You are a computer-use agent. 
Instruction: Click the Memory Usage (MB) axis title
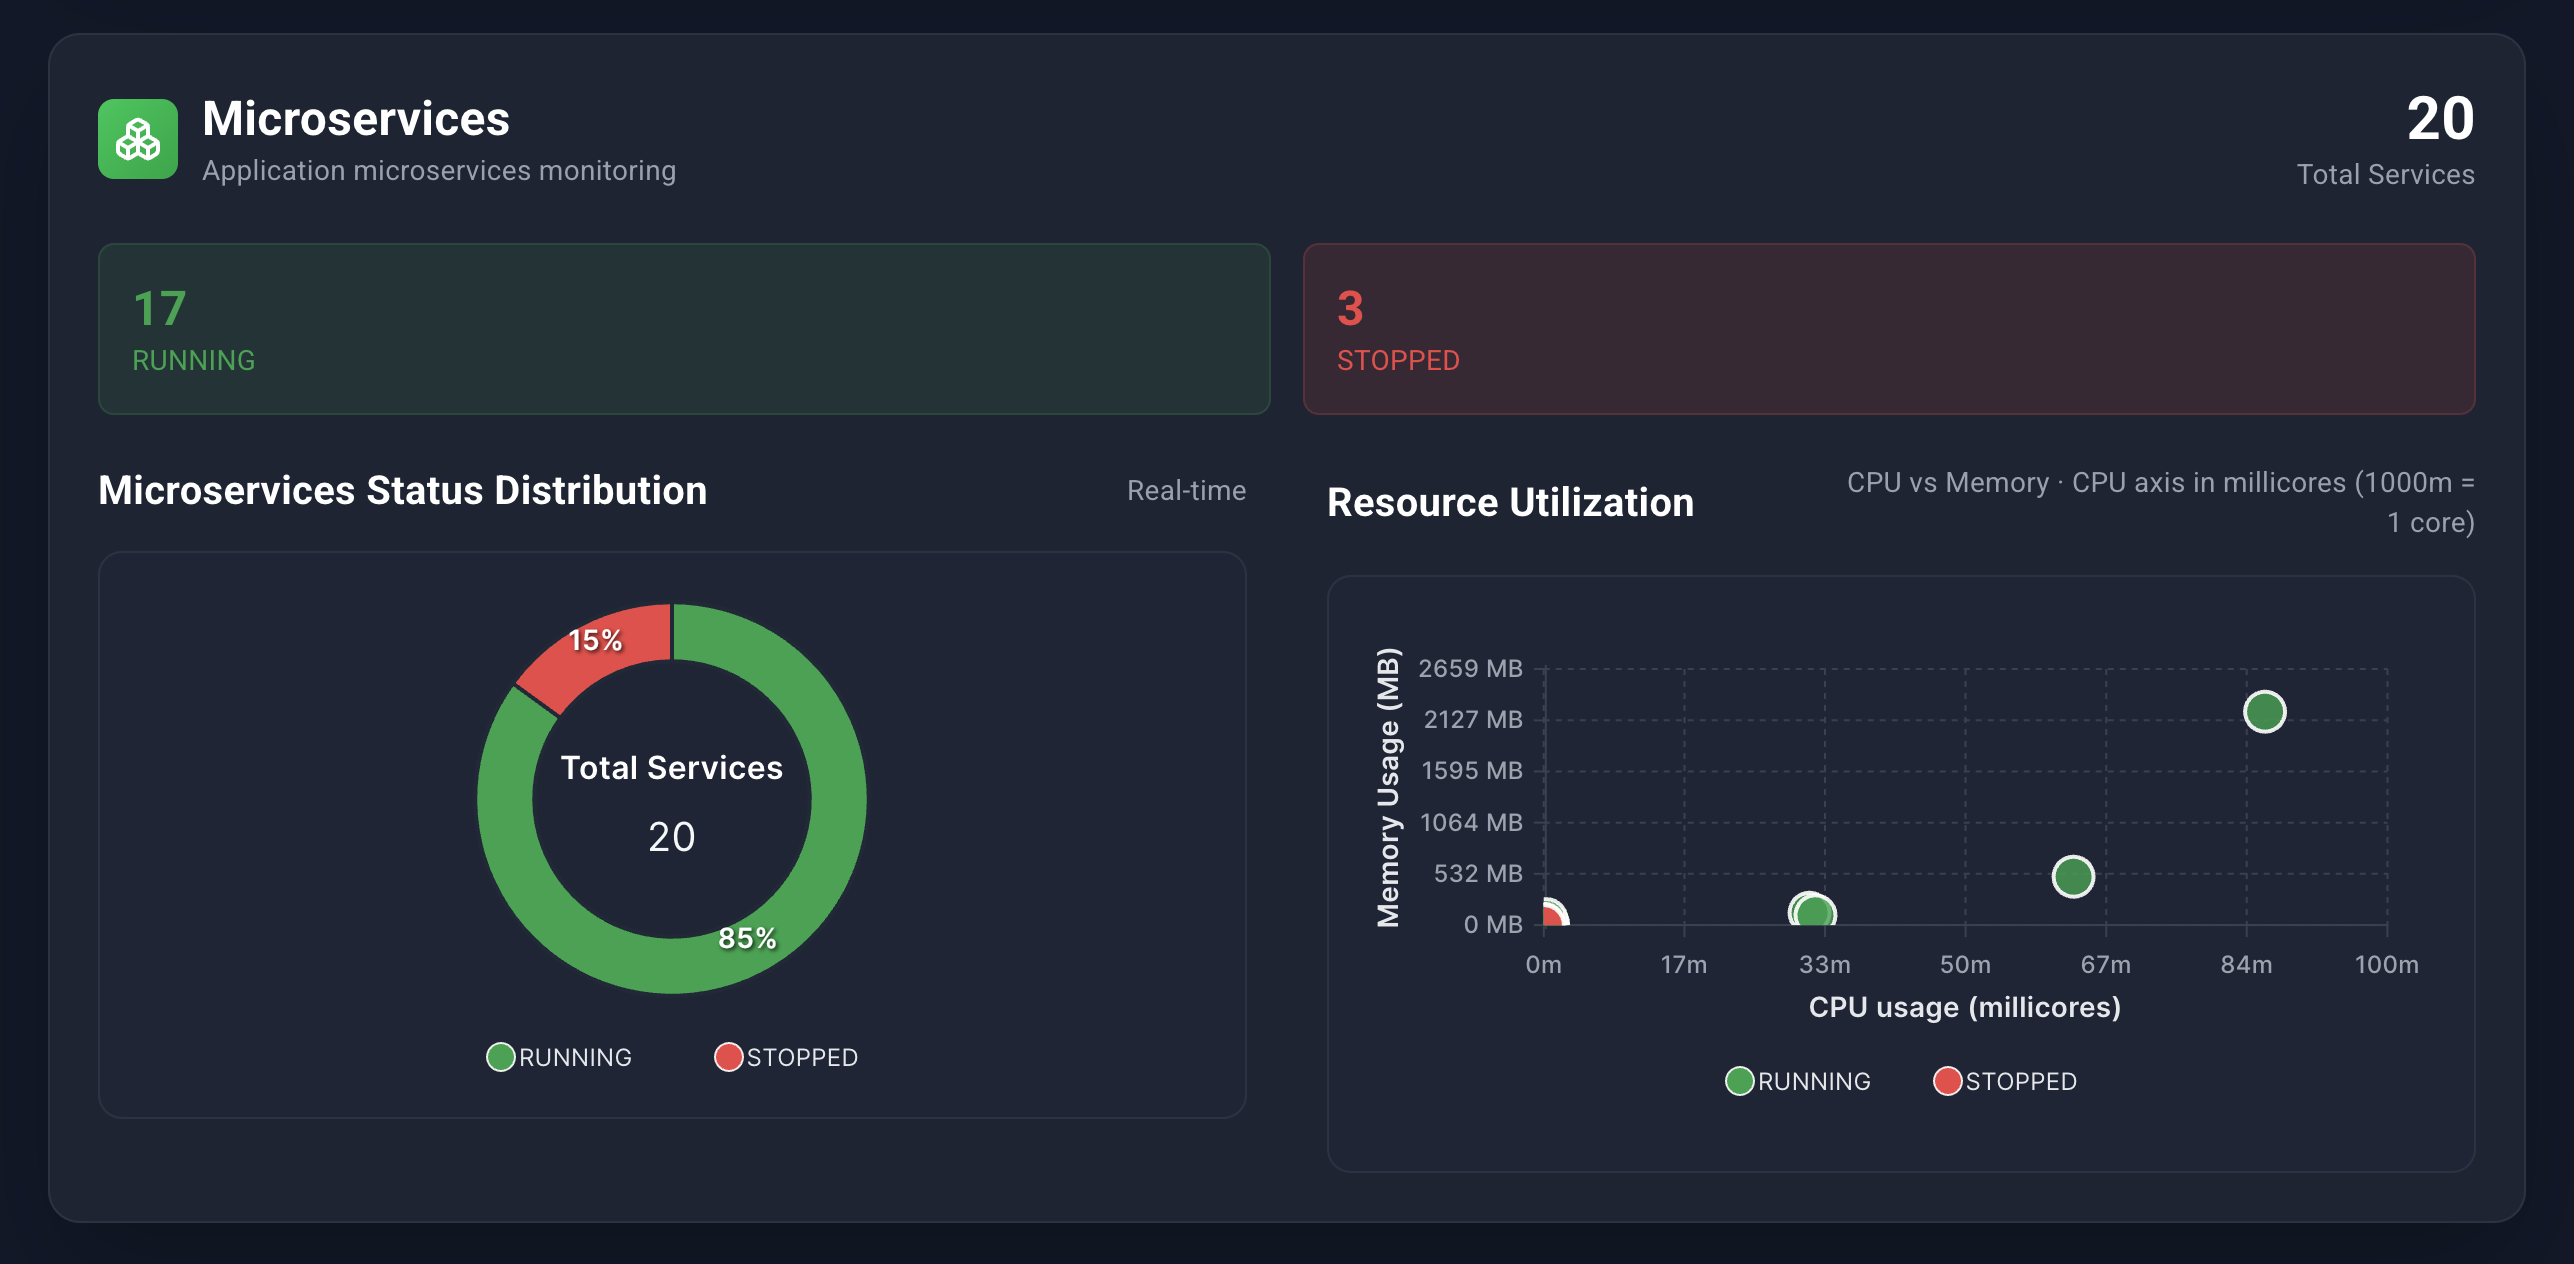tap(1388, 788)
